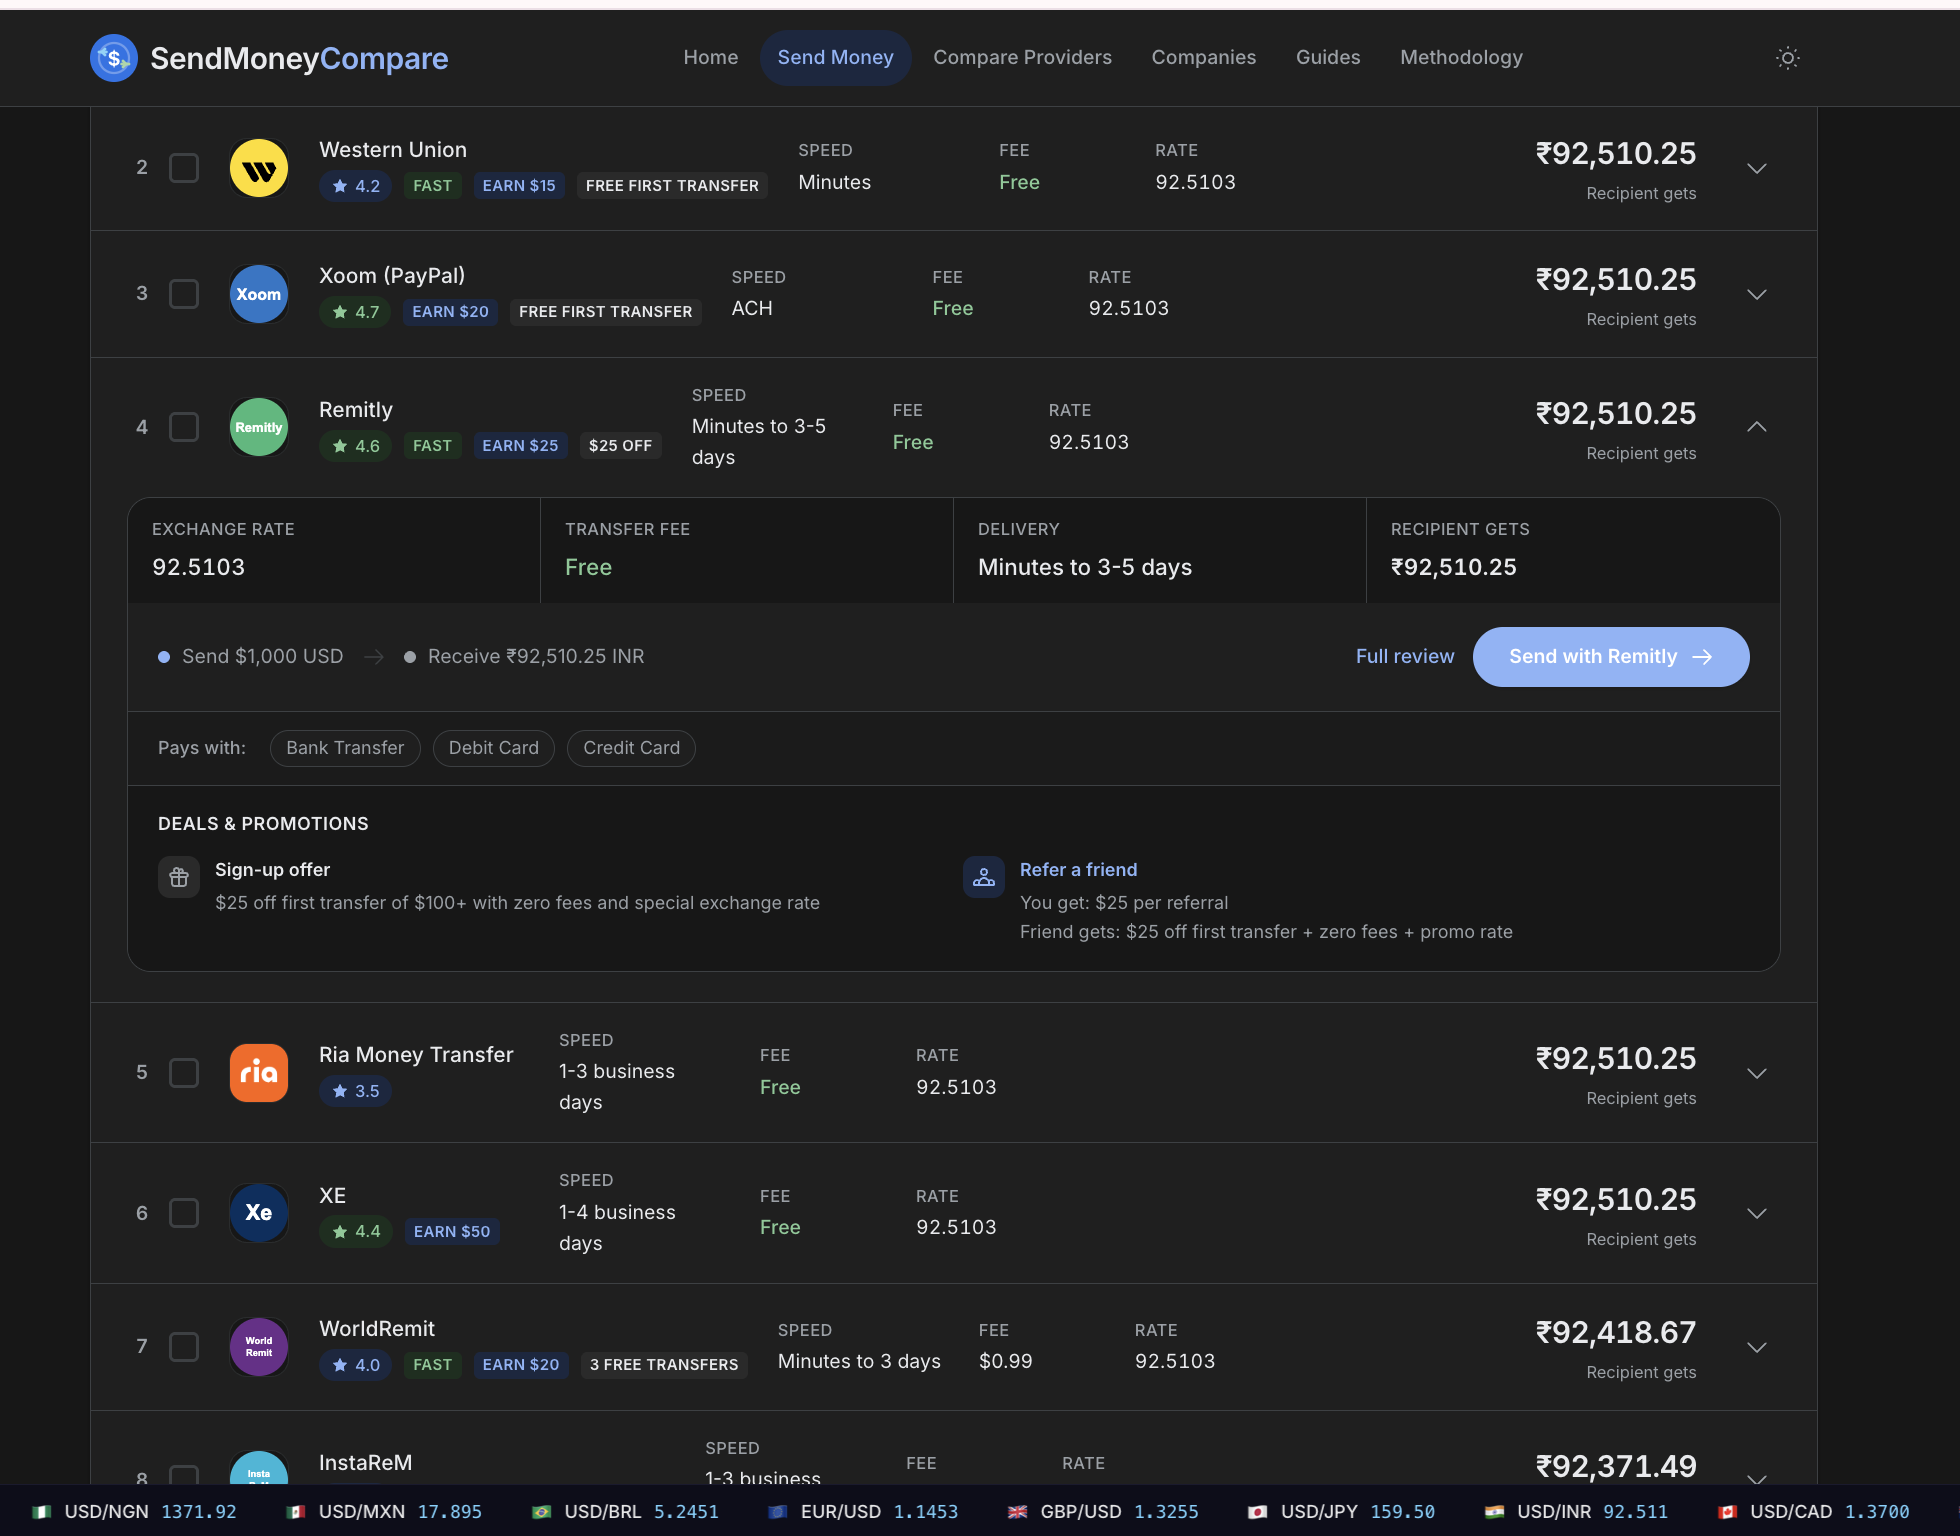Click the Send with Remitly button
Viewport: 1960px width, 1536px height.
tap(1610, 656)
